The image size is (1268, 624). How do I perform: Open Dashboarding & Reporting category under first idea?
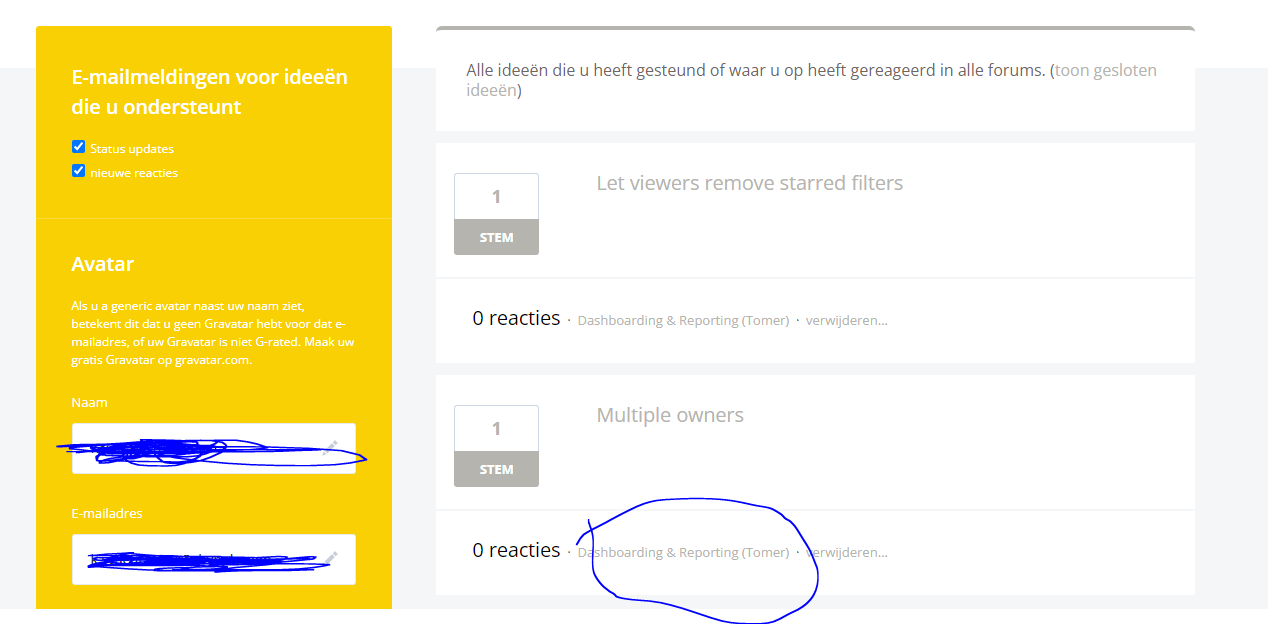pos(683,321)
